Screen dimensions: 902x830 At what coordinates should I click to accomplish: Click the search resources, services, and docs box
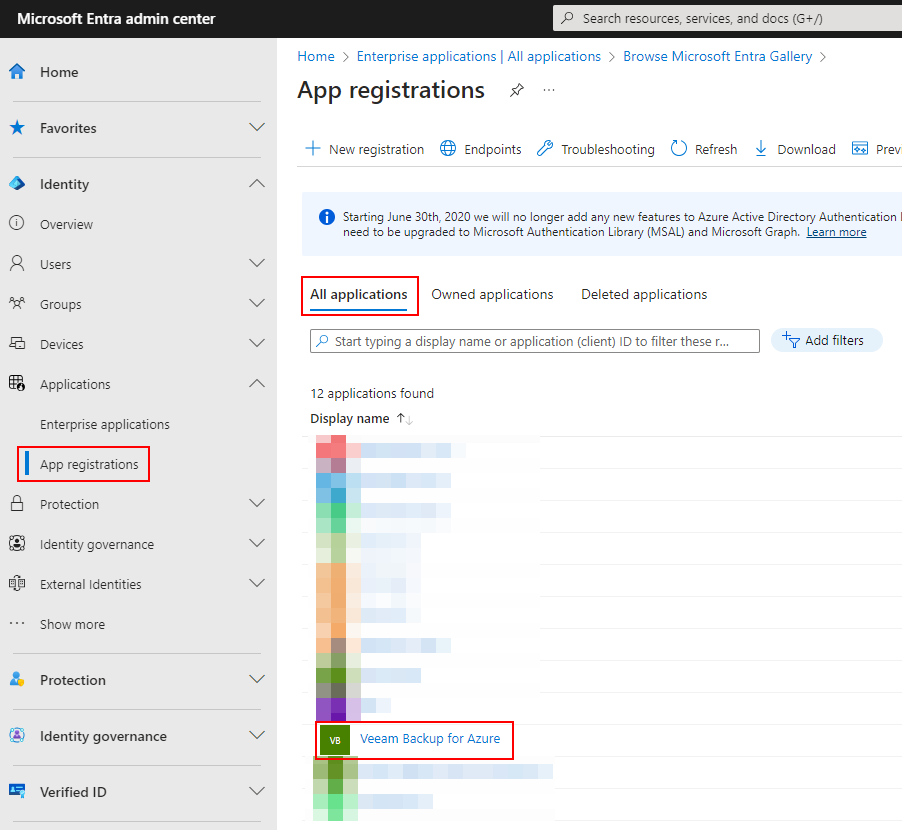click(x=727, y=18)
